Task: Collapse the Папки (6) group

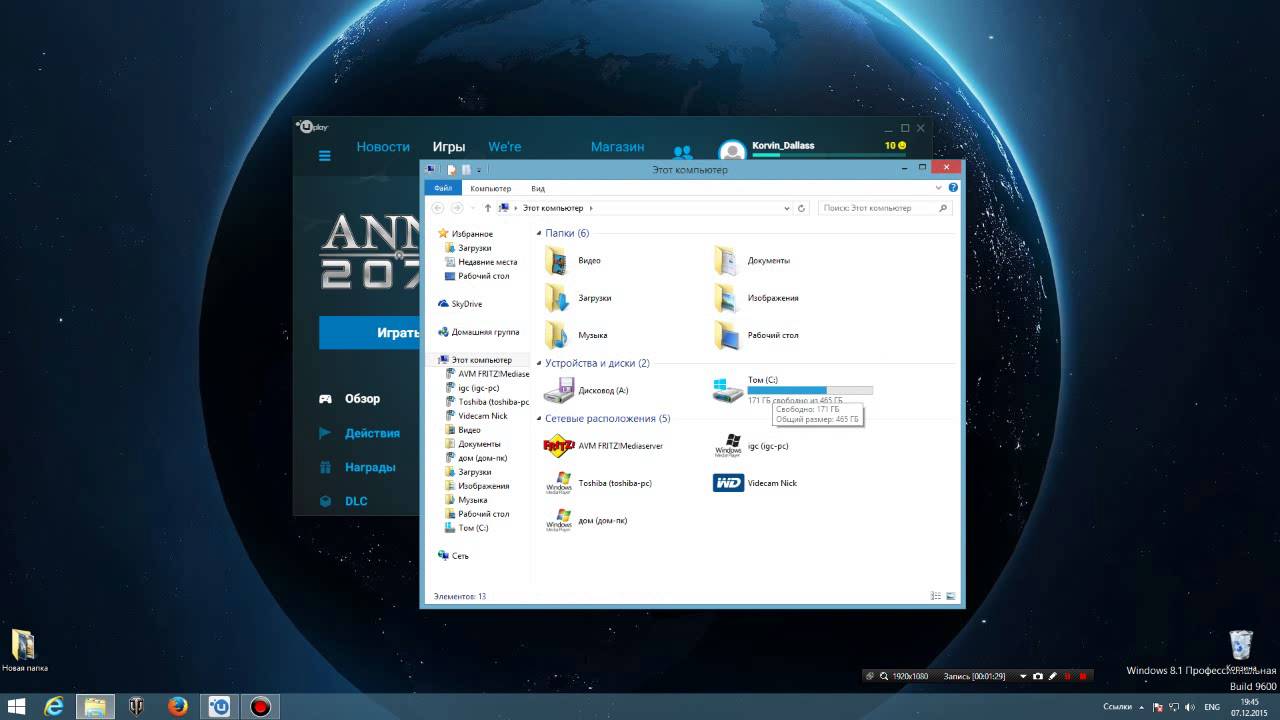Action: [x=540, y=233]
